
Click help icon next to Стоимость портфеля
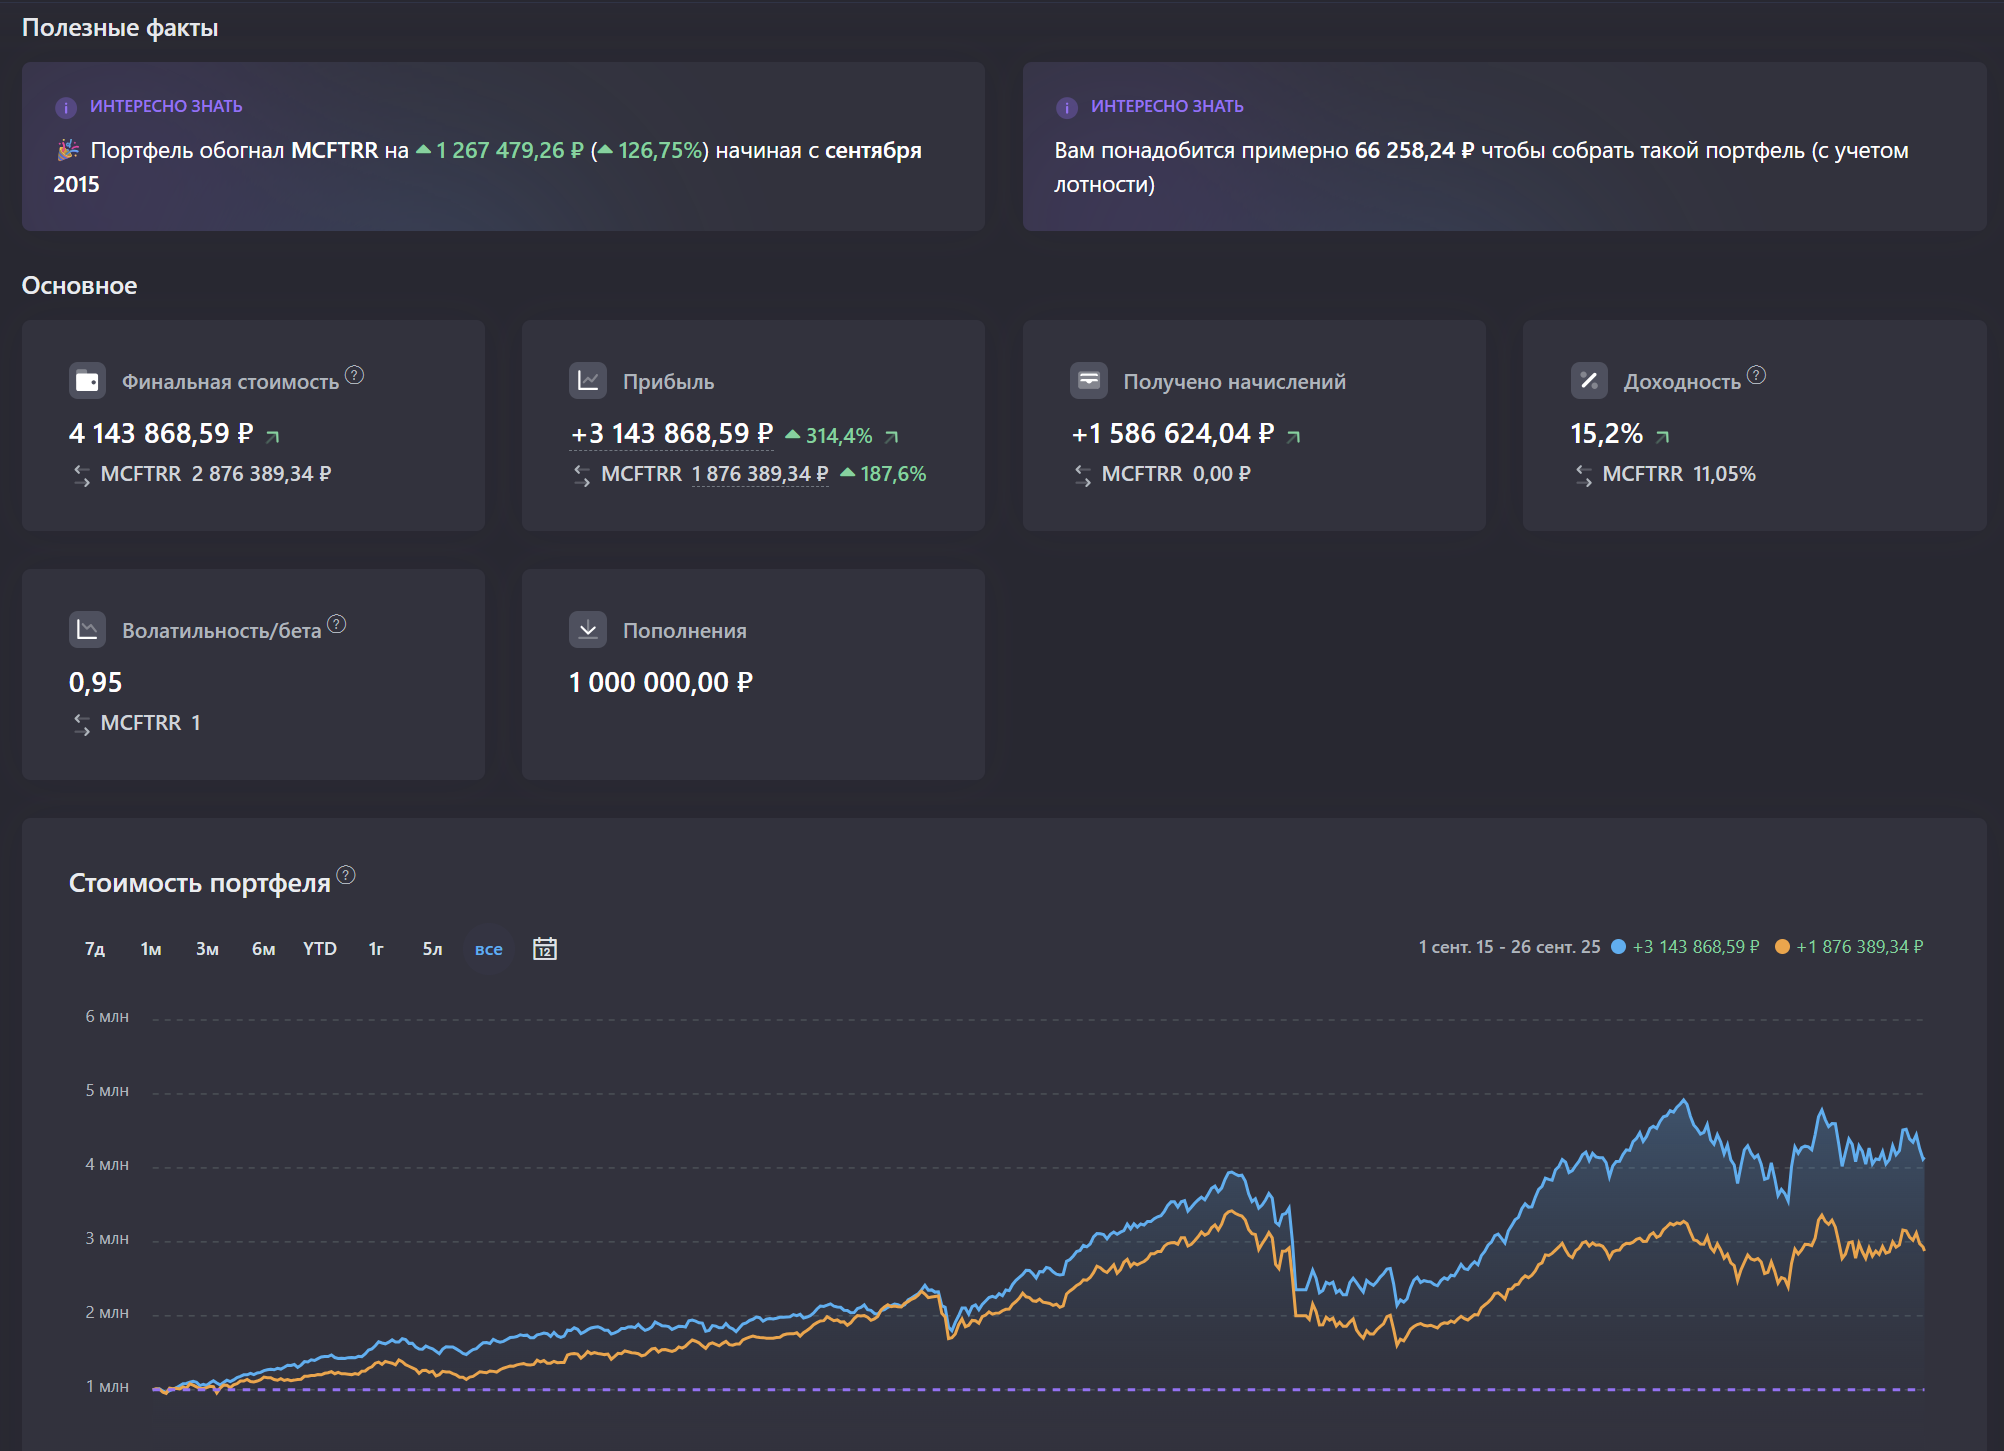(346, 875)
